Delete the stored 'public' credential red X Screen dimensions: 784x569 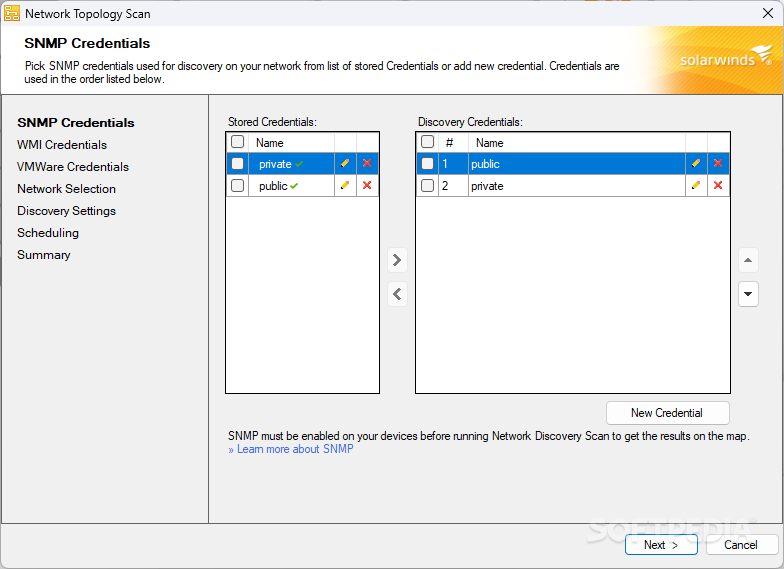point(367,186)
